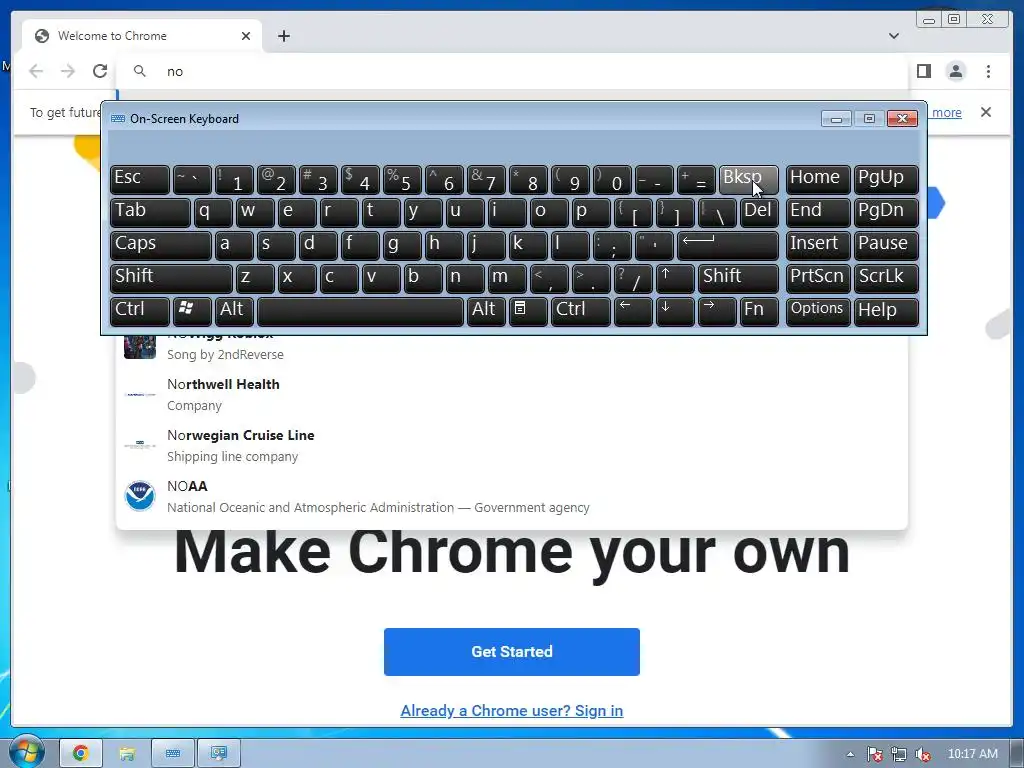Click the Help key on on-screen keyboard

coord(886,312)
